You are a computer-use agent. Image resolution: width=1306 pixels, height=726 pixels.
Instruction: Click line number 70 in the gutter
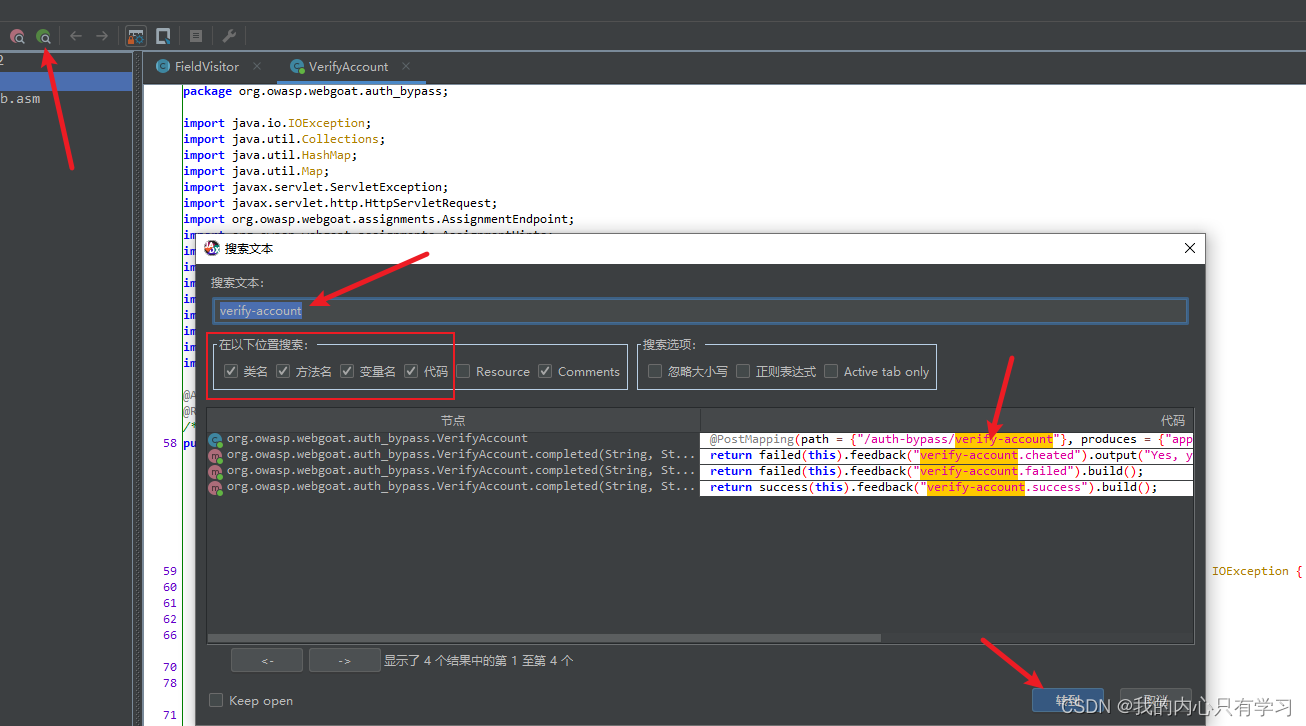click(x=169, y=667)
